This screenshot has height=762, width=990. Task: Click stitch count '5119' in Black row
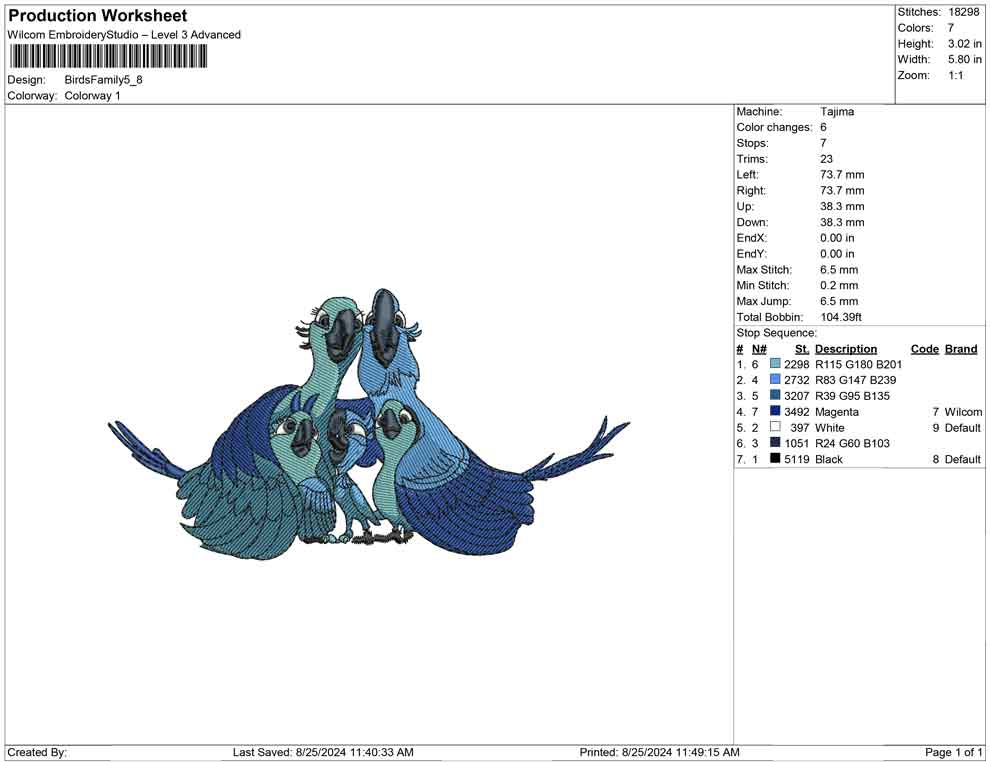(797, 459)
